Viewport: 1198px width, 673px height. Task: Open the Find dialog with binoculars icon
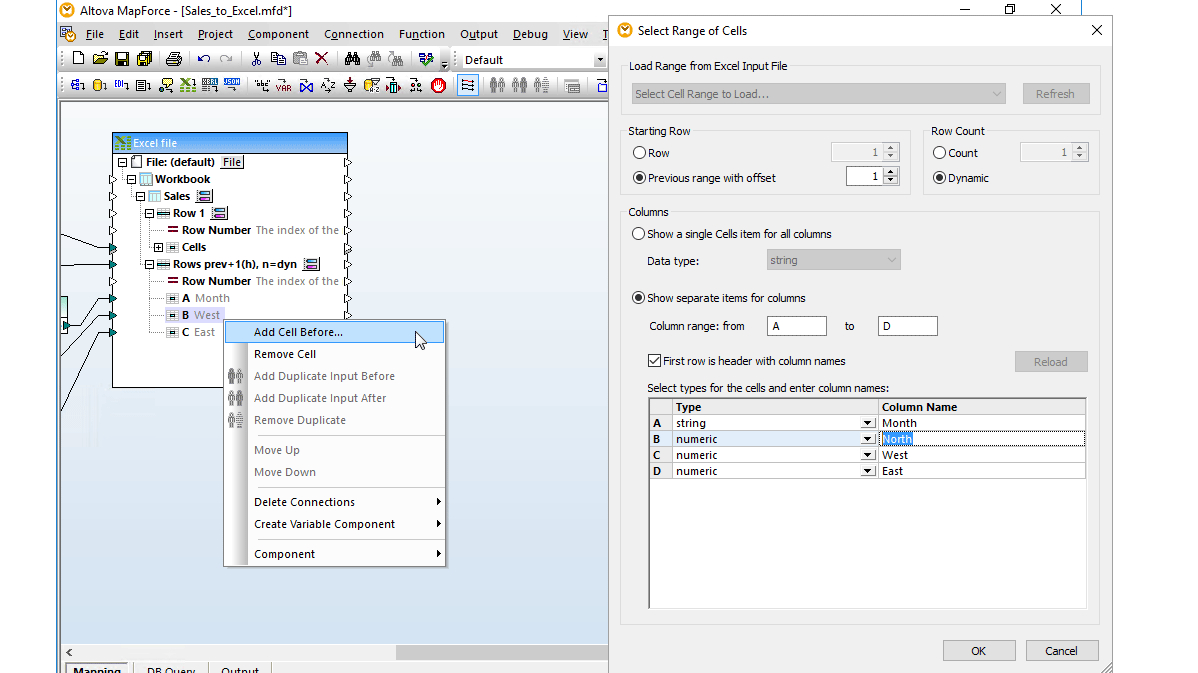click(x=352, y=57)
